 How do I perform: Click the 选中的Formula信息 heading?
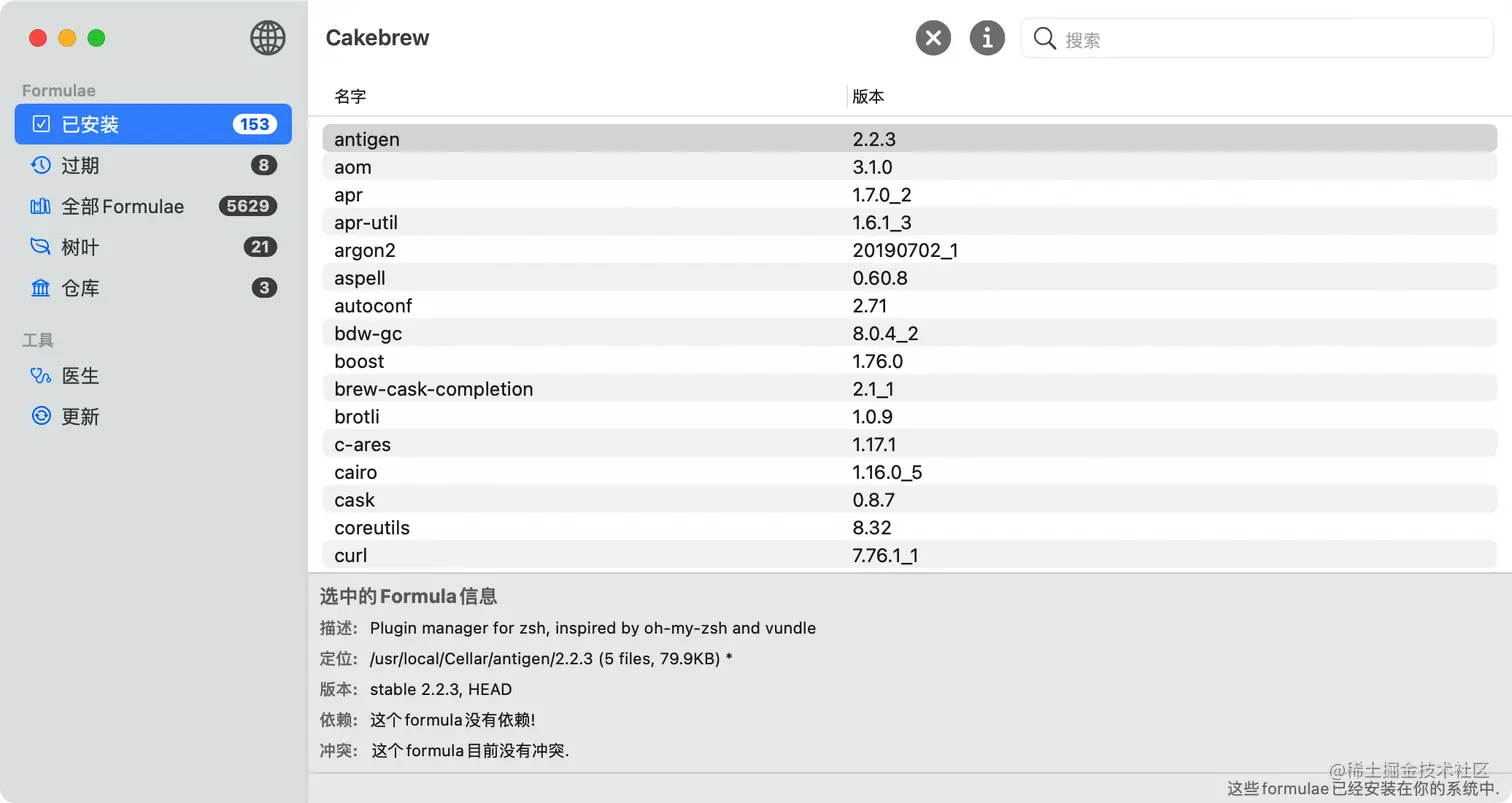[x=408, y=597]
